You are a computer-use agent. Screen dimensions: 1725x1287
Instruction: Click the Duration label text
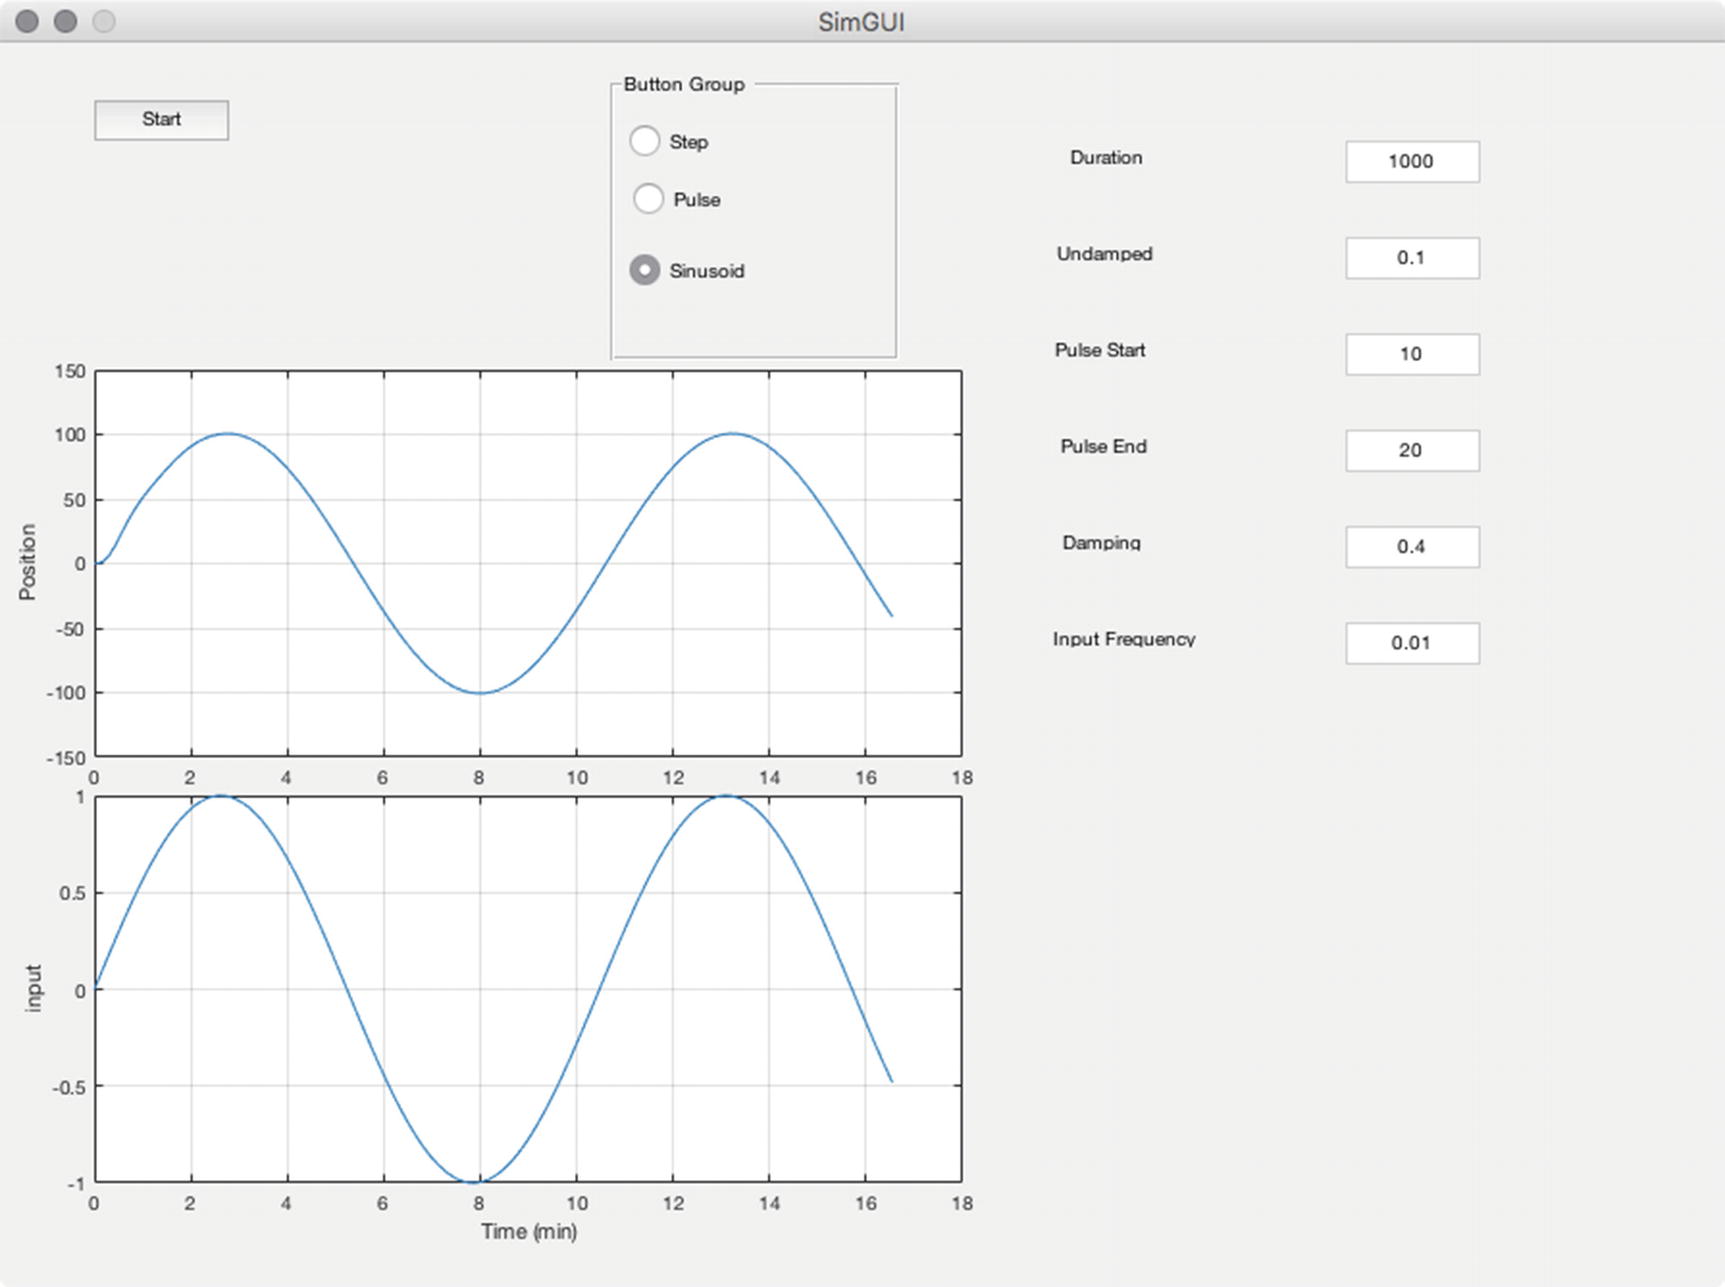click(x=1105, y=158)
